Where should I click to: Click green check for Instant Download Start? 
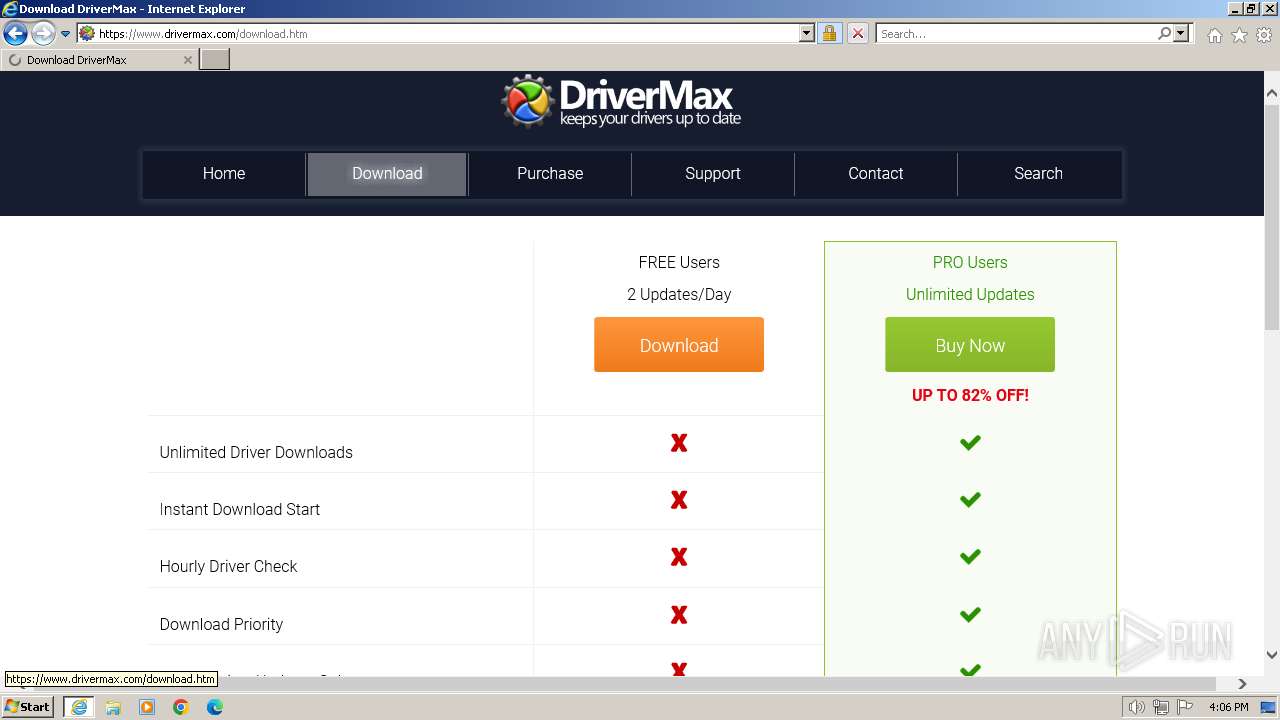click(970, 500)
